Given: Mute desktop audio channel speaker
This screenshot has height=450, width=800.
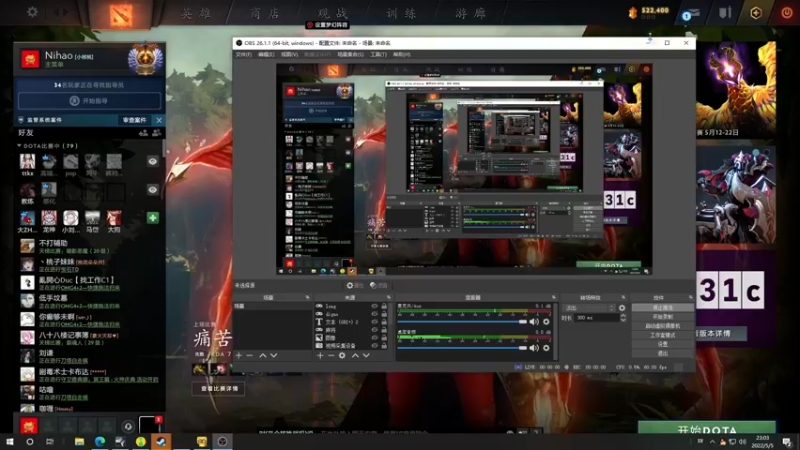Looking at the screenshot, I should pos(534,348).
